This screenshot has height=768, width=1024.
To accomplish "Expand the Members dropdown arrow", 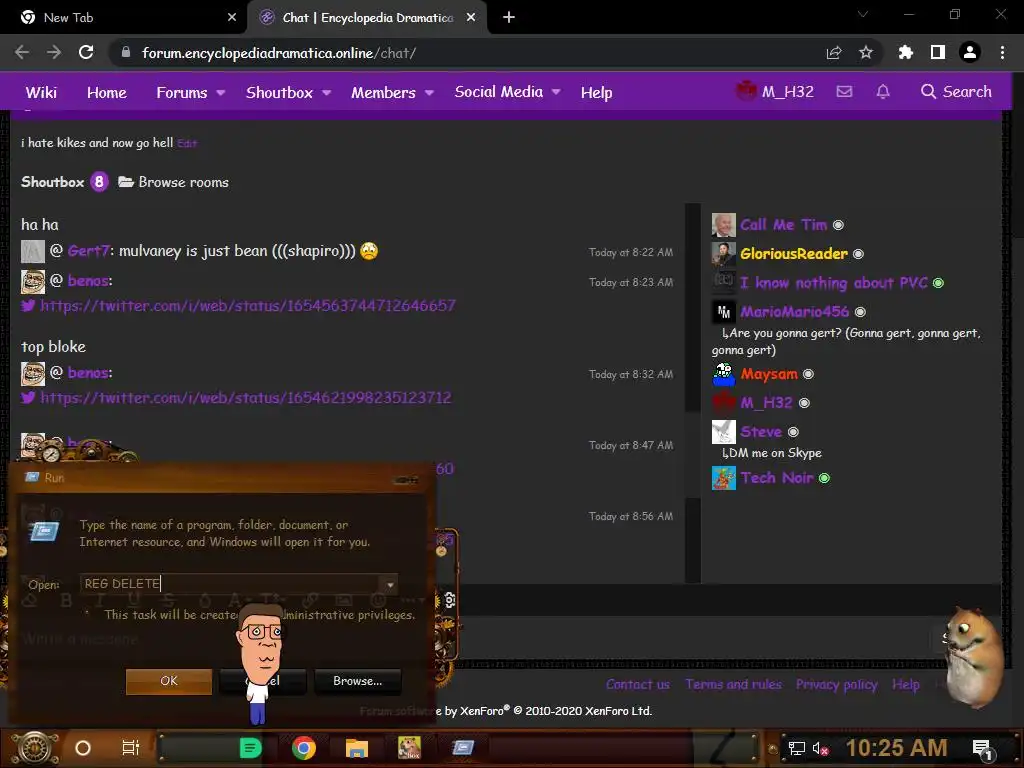I will point(429,93).
